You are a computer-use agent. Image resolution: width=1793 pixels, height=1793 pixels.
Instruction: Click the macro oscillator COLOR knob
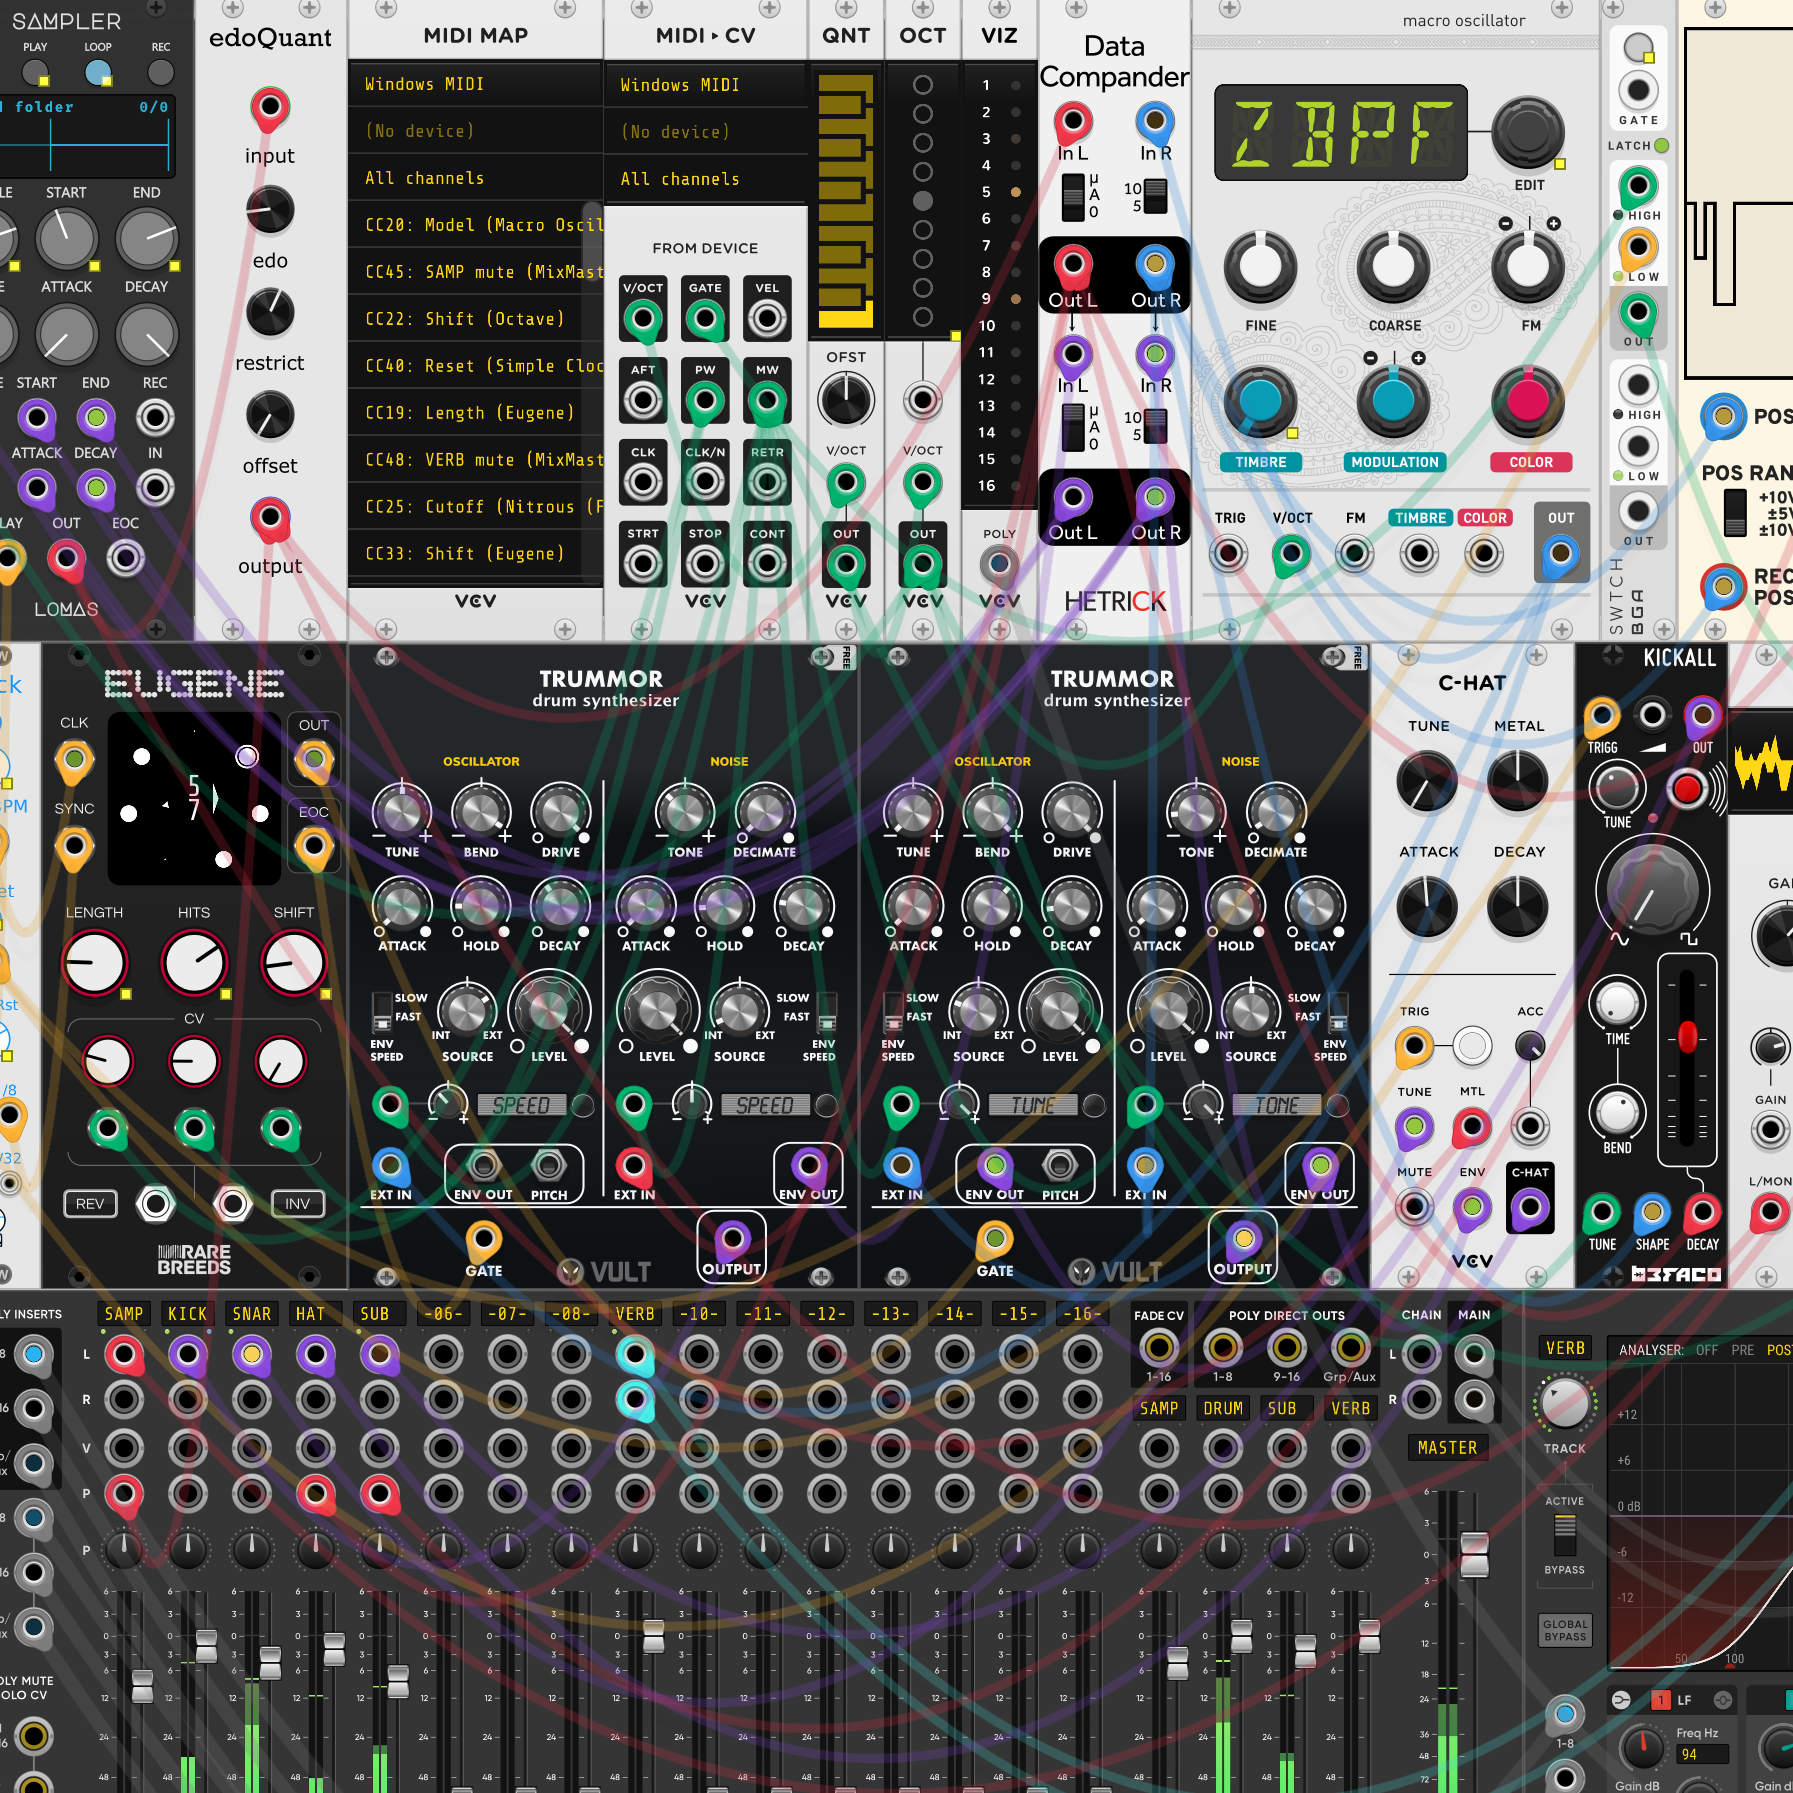point(1528,400)
